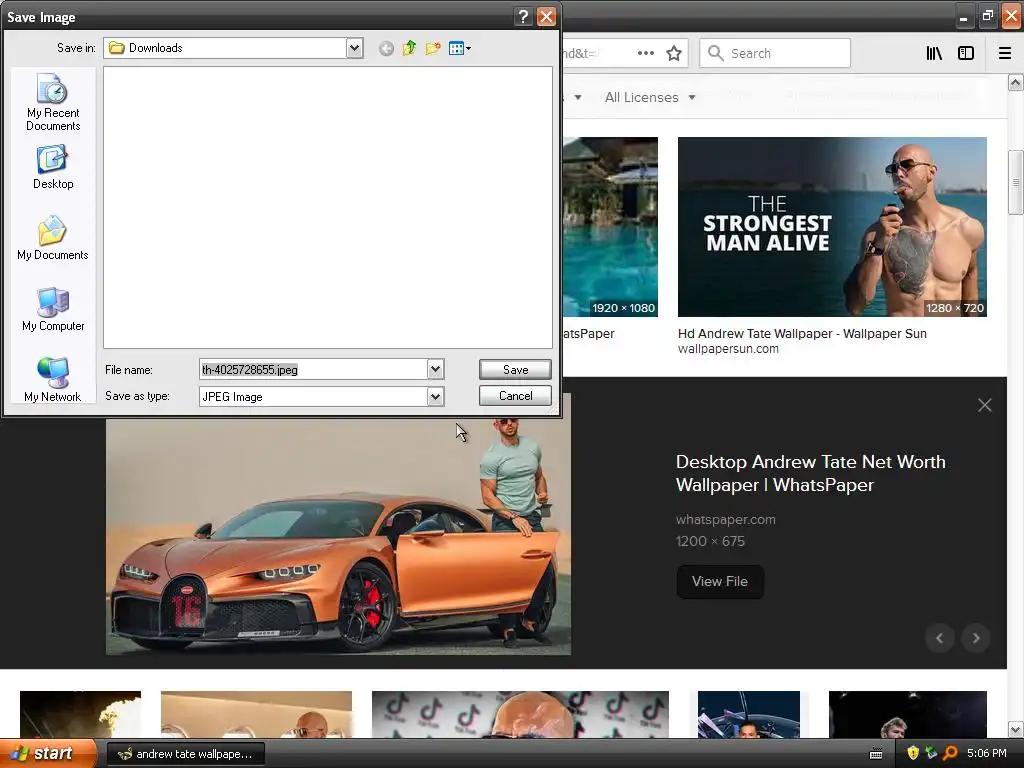This screenshot has height=768, width=1024.
Task: Open My Recent Documents in Save dialog
Action: pyautogui.click(x=53, y=103)
